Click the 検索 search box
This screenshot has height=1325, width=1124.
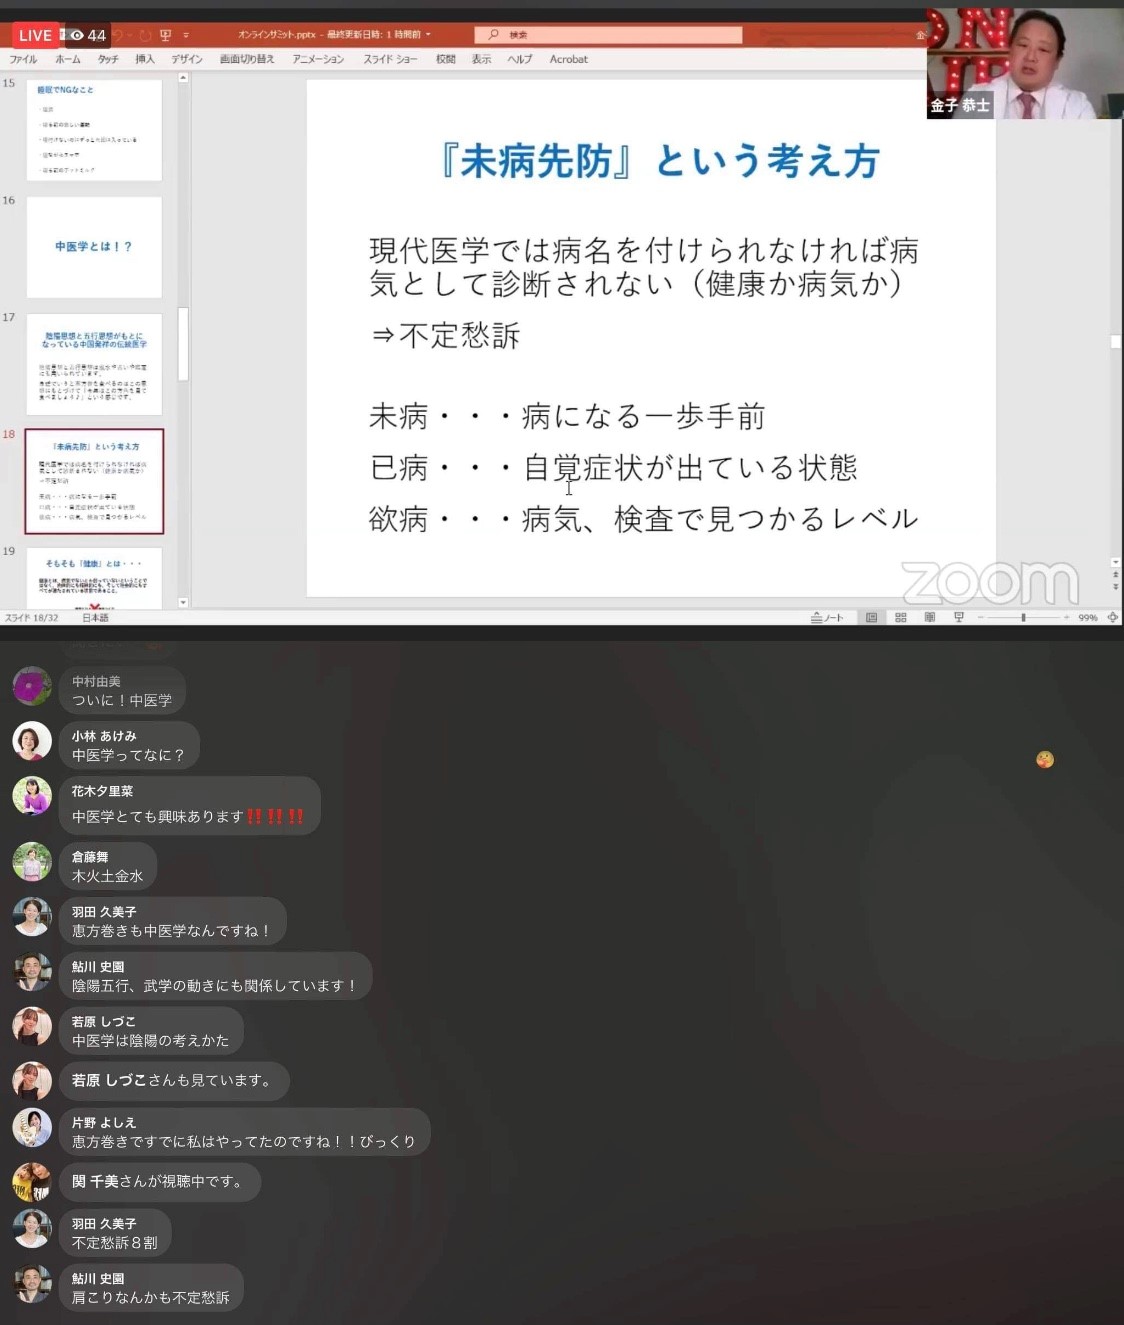point(608,35)
